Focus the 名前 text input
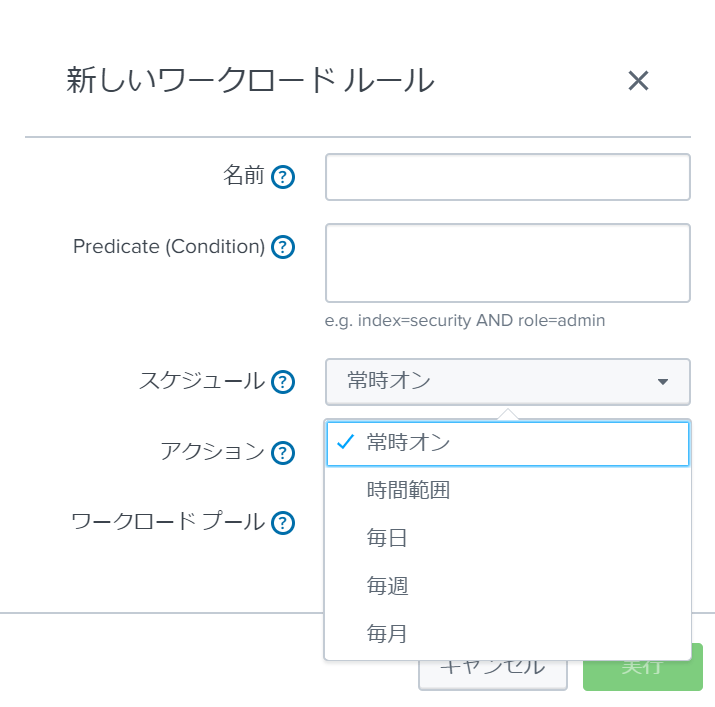The height and width of the screenshot is (707, 715). pyautogui.click(x=508, y=177)
